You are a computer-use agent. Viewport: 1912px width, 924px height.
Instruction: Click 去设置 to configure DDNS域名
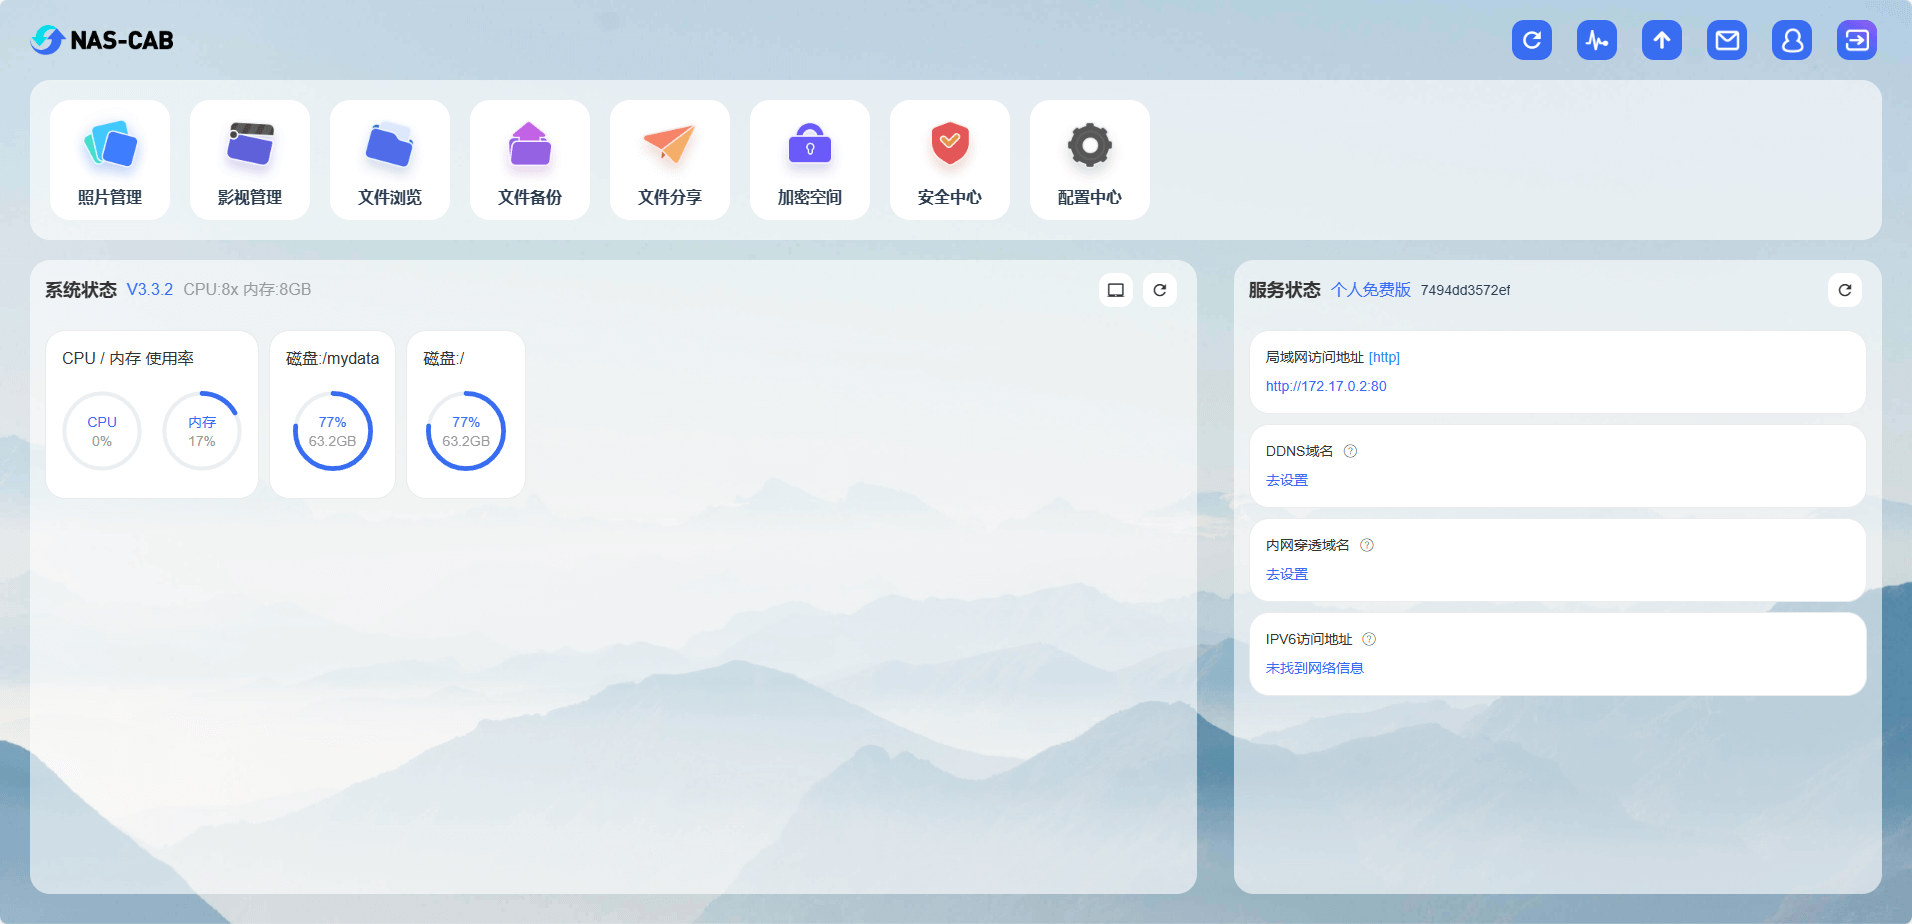click(1286, 479)
